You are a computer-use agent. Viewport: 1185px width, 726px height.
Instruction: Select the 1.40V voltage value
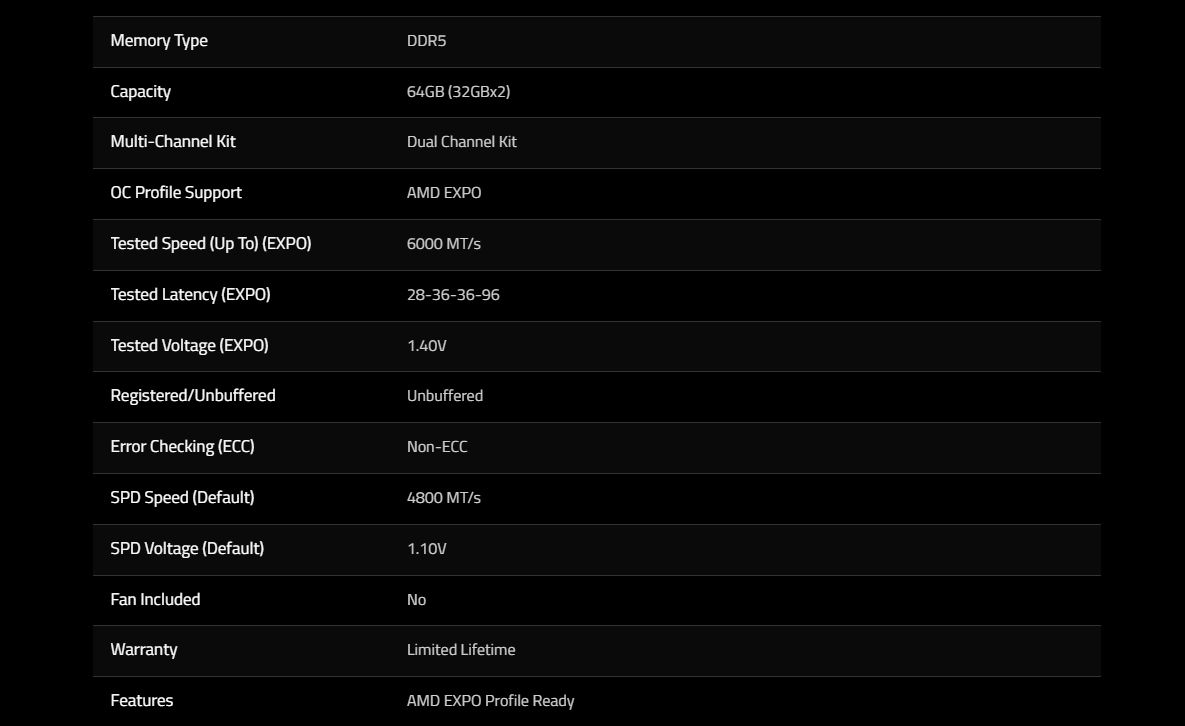[x=426, y=345]
